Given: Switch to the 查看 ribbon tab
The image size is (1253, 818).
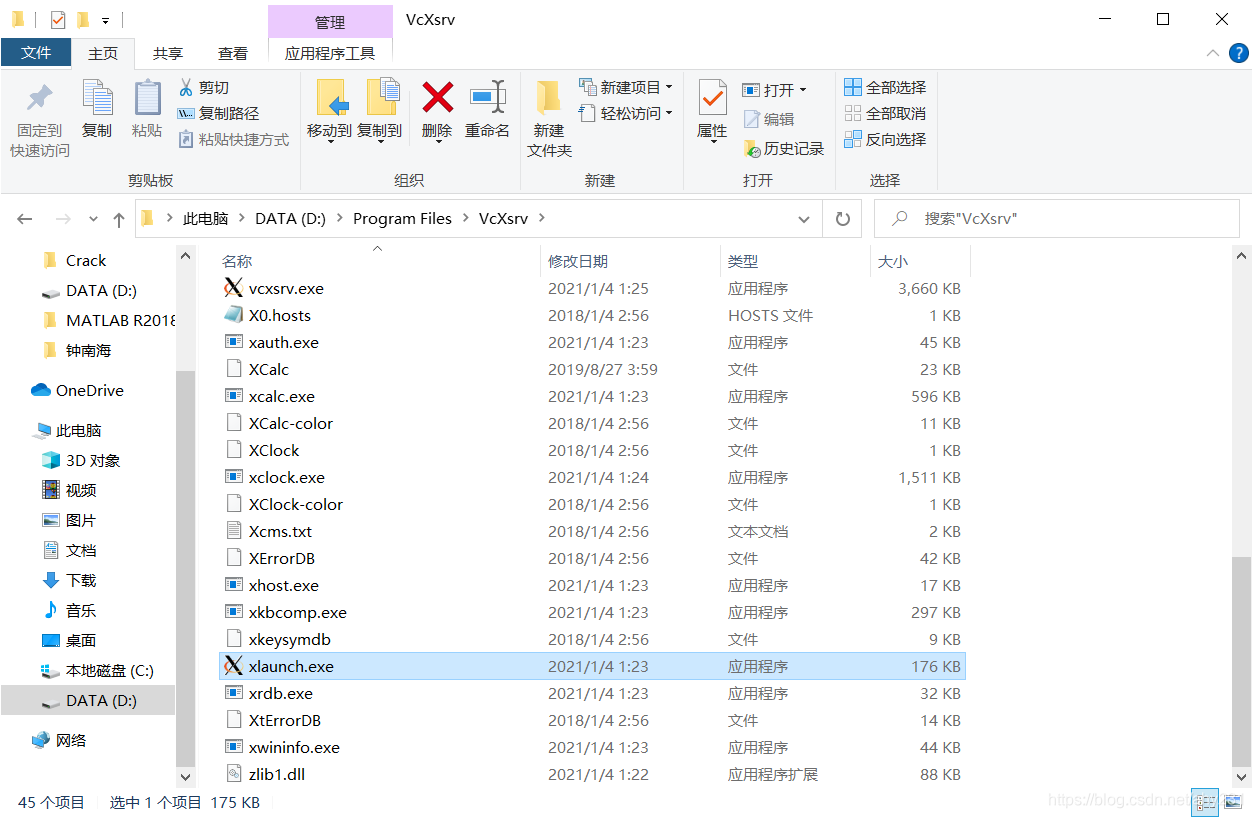Looking at the screenshot, I should pos(233,53).
